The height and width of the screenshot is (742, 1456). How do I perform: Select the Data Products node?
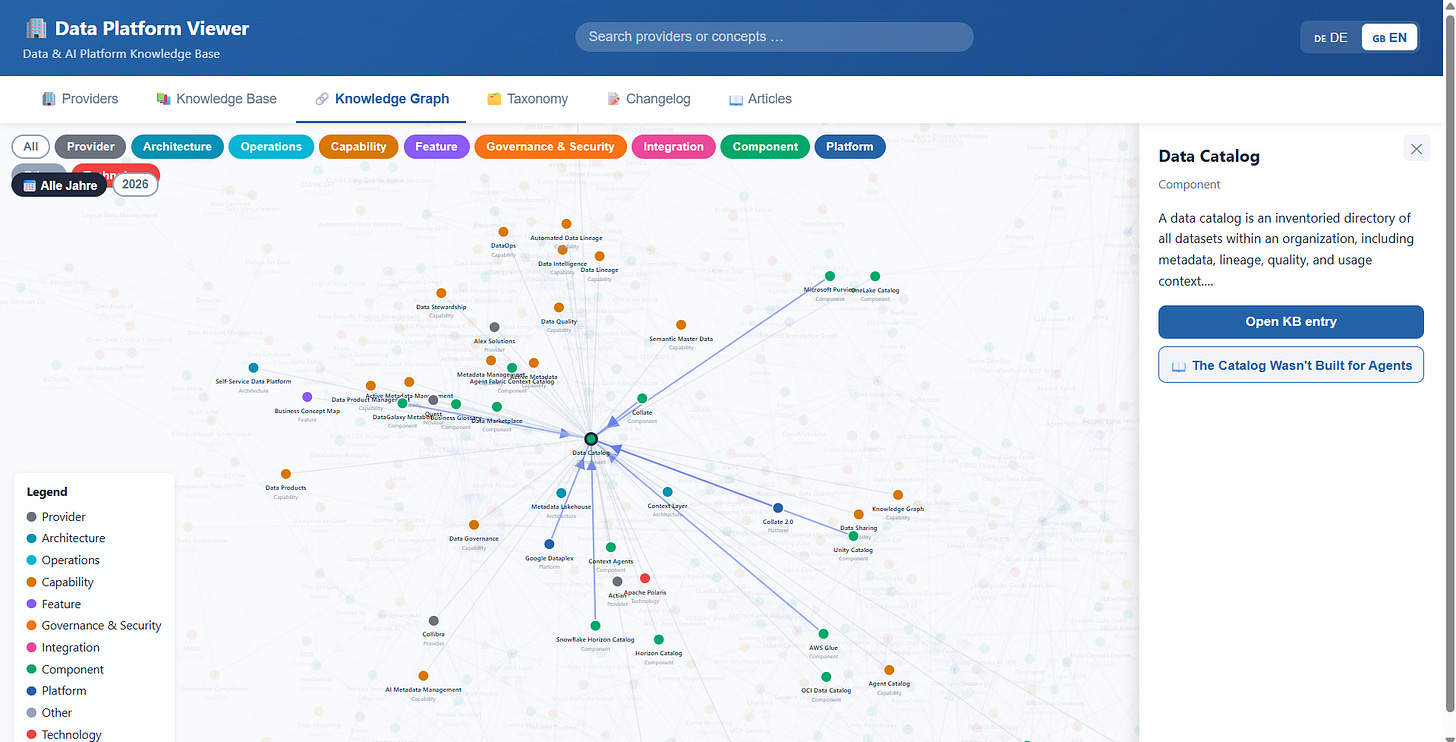286,474
